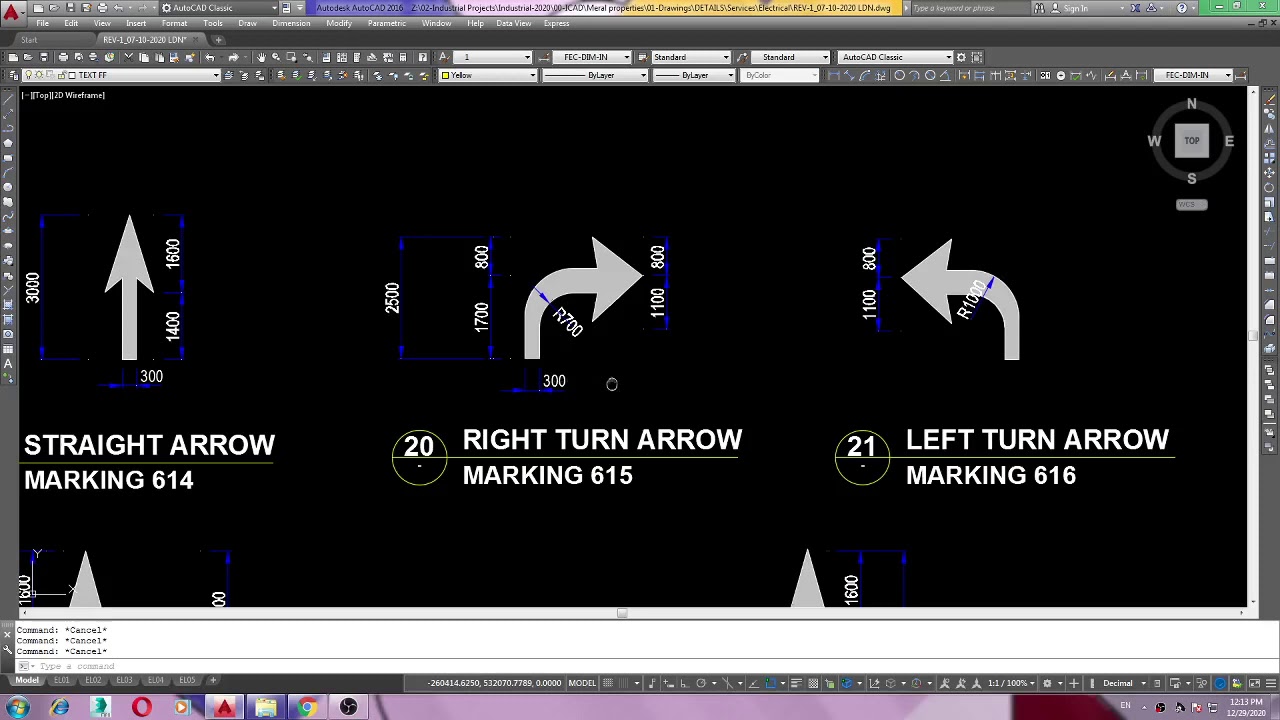The width and height of the screenshot is (1280, 720).
Task: Toggle object snap in status bar
Action: tap(770, 683)
